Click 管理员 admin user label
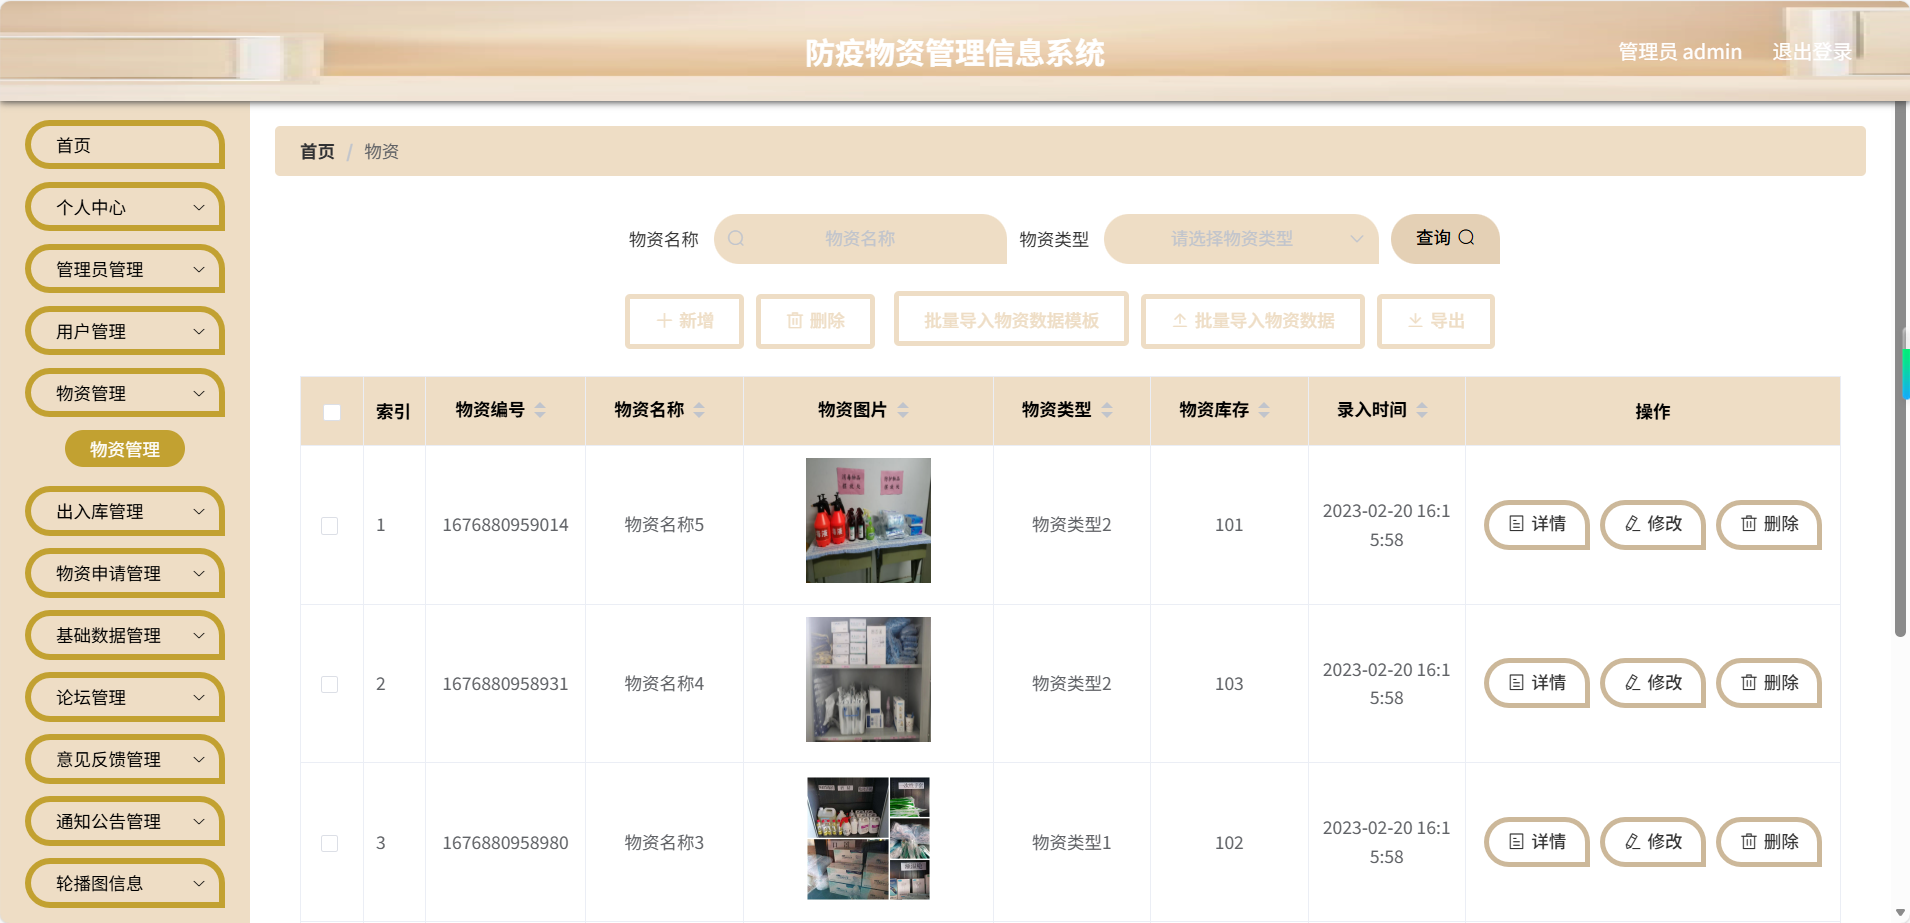The height and width of the screenshot is (923, 1910). tap(1680, 52)
